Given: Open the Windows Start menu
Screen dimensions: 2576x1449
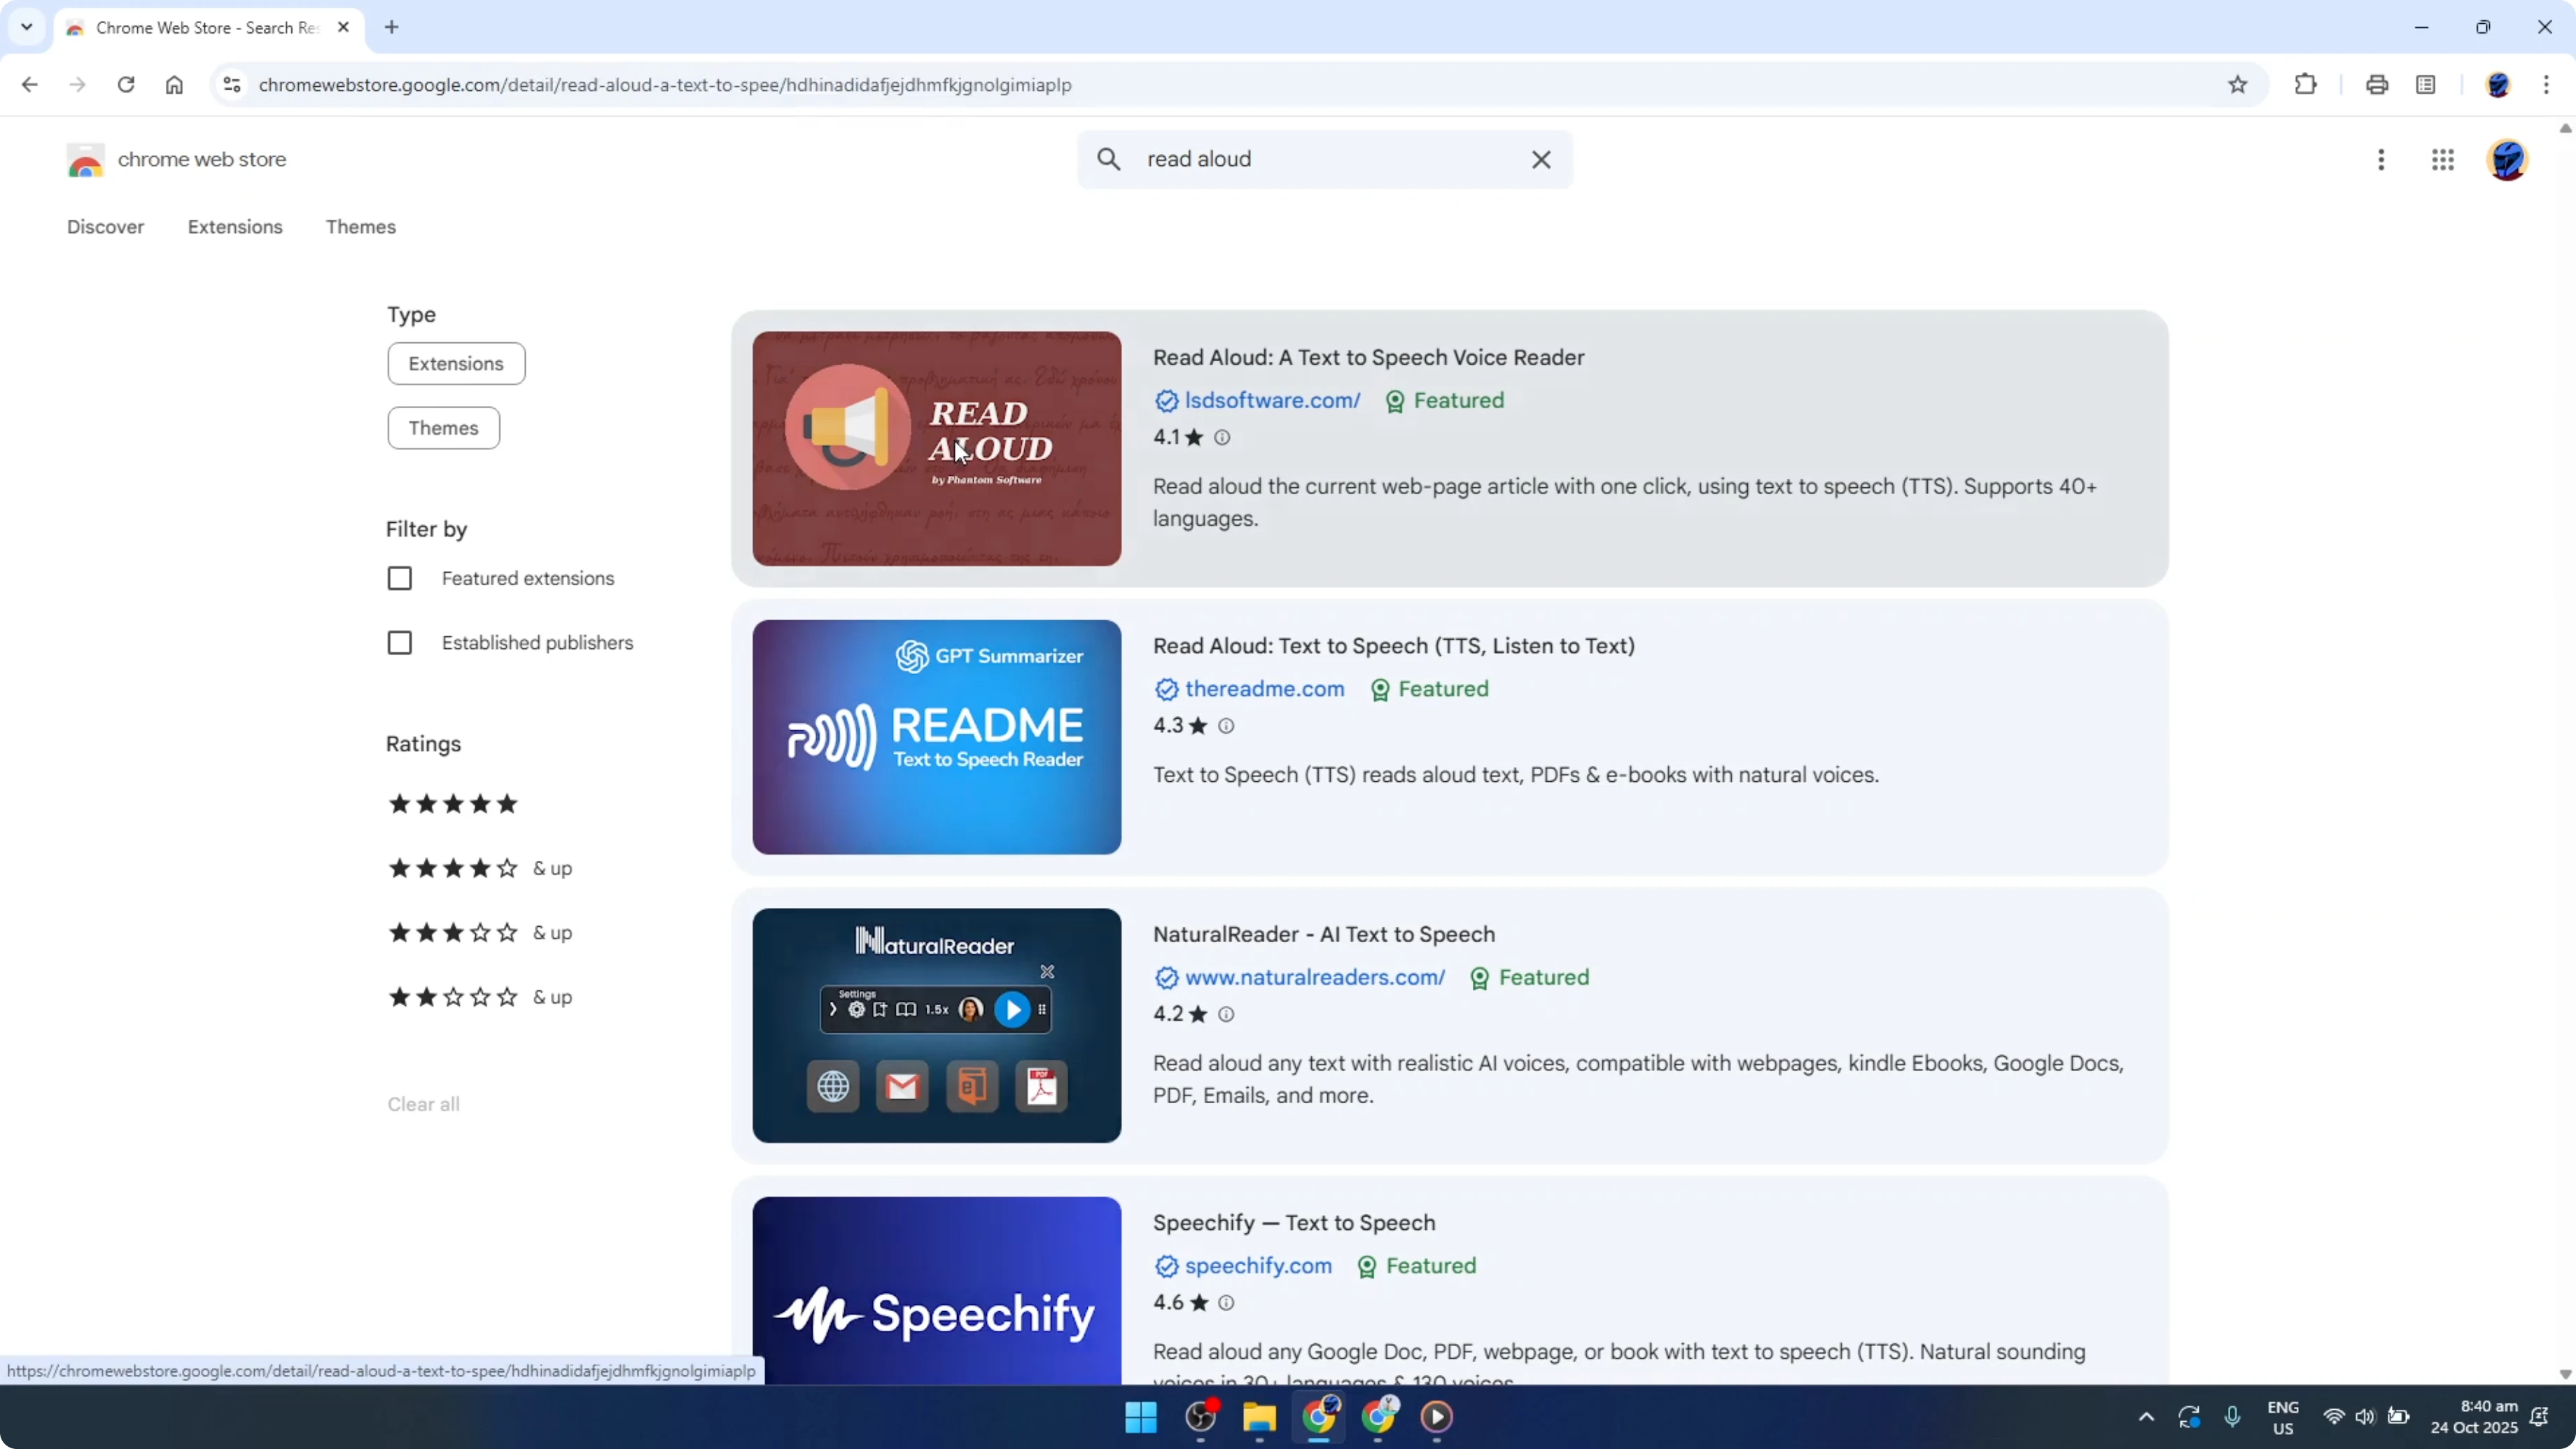Looking at the screenshot, I should coord(1141,1417).
